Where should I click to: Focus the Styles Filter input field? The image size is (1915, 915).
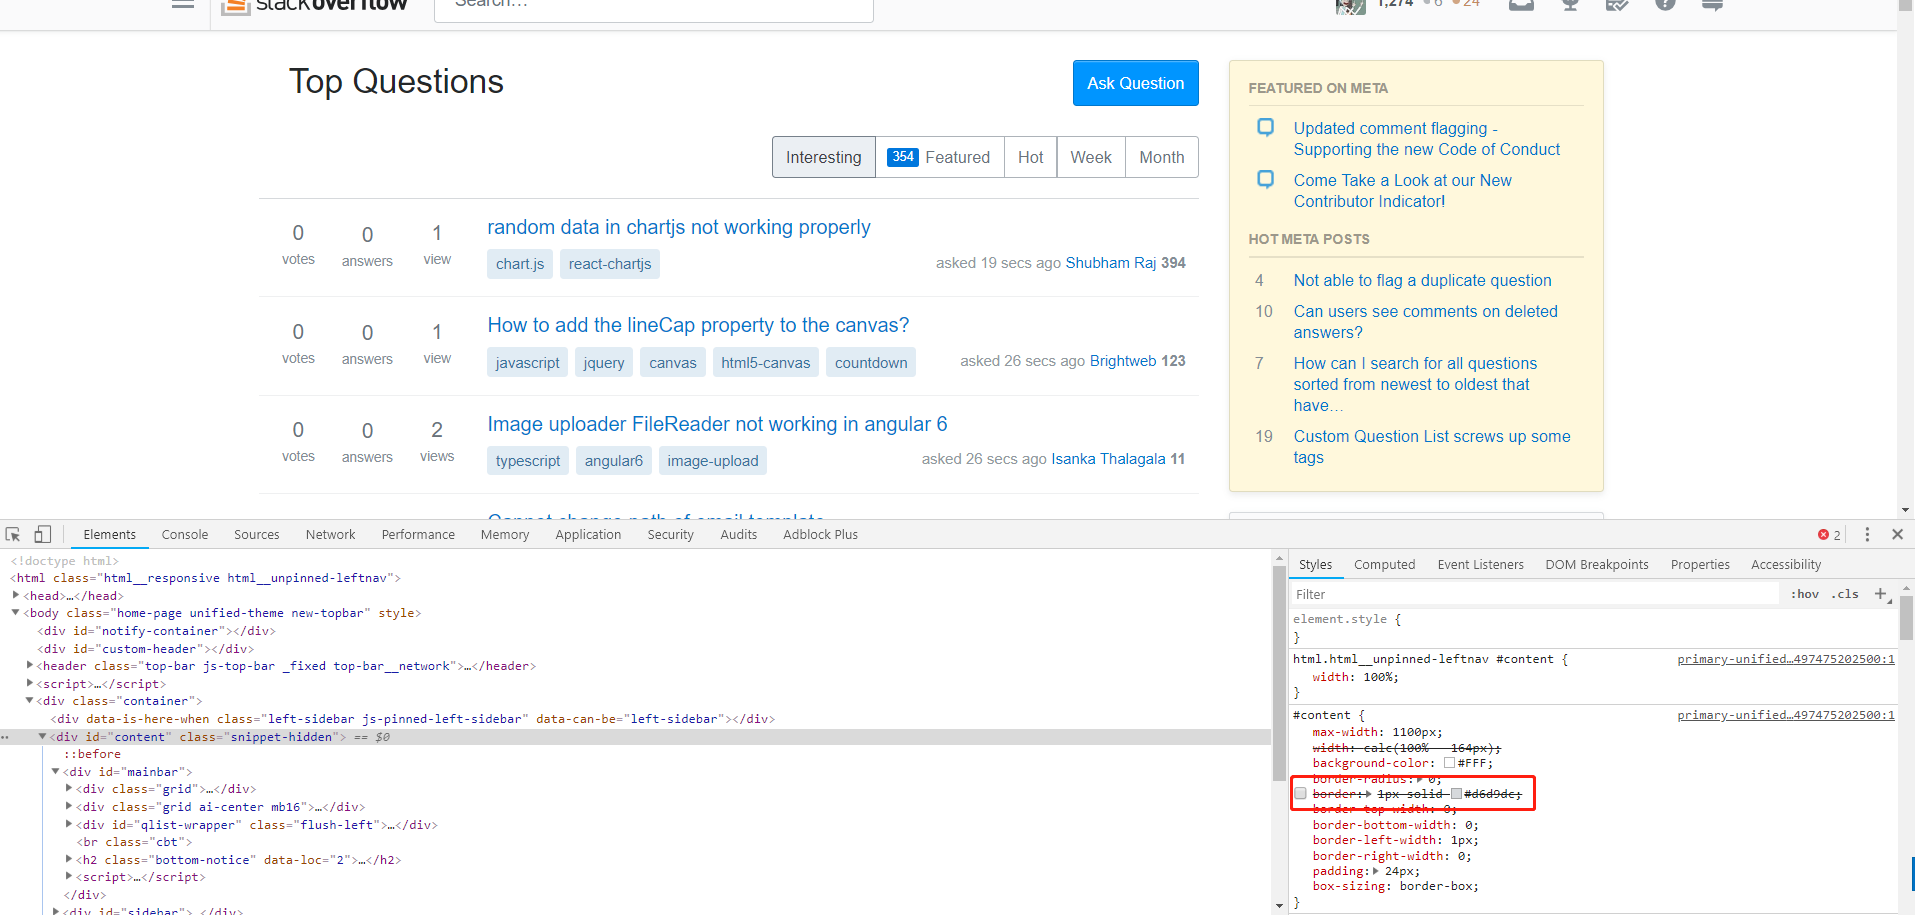(x=1535, y=594)
